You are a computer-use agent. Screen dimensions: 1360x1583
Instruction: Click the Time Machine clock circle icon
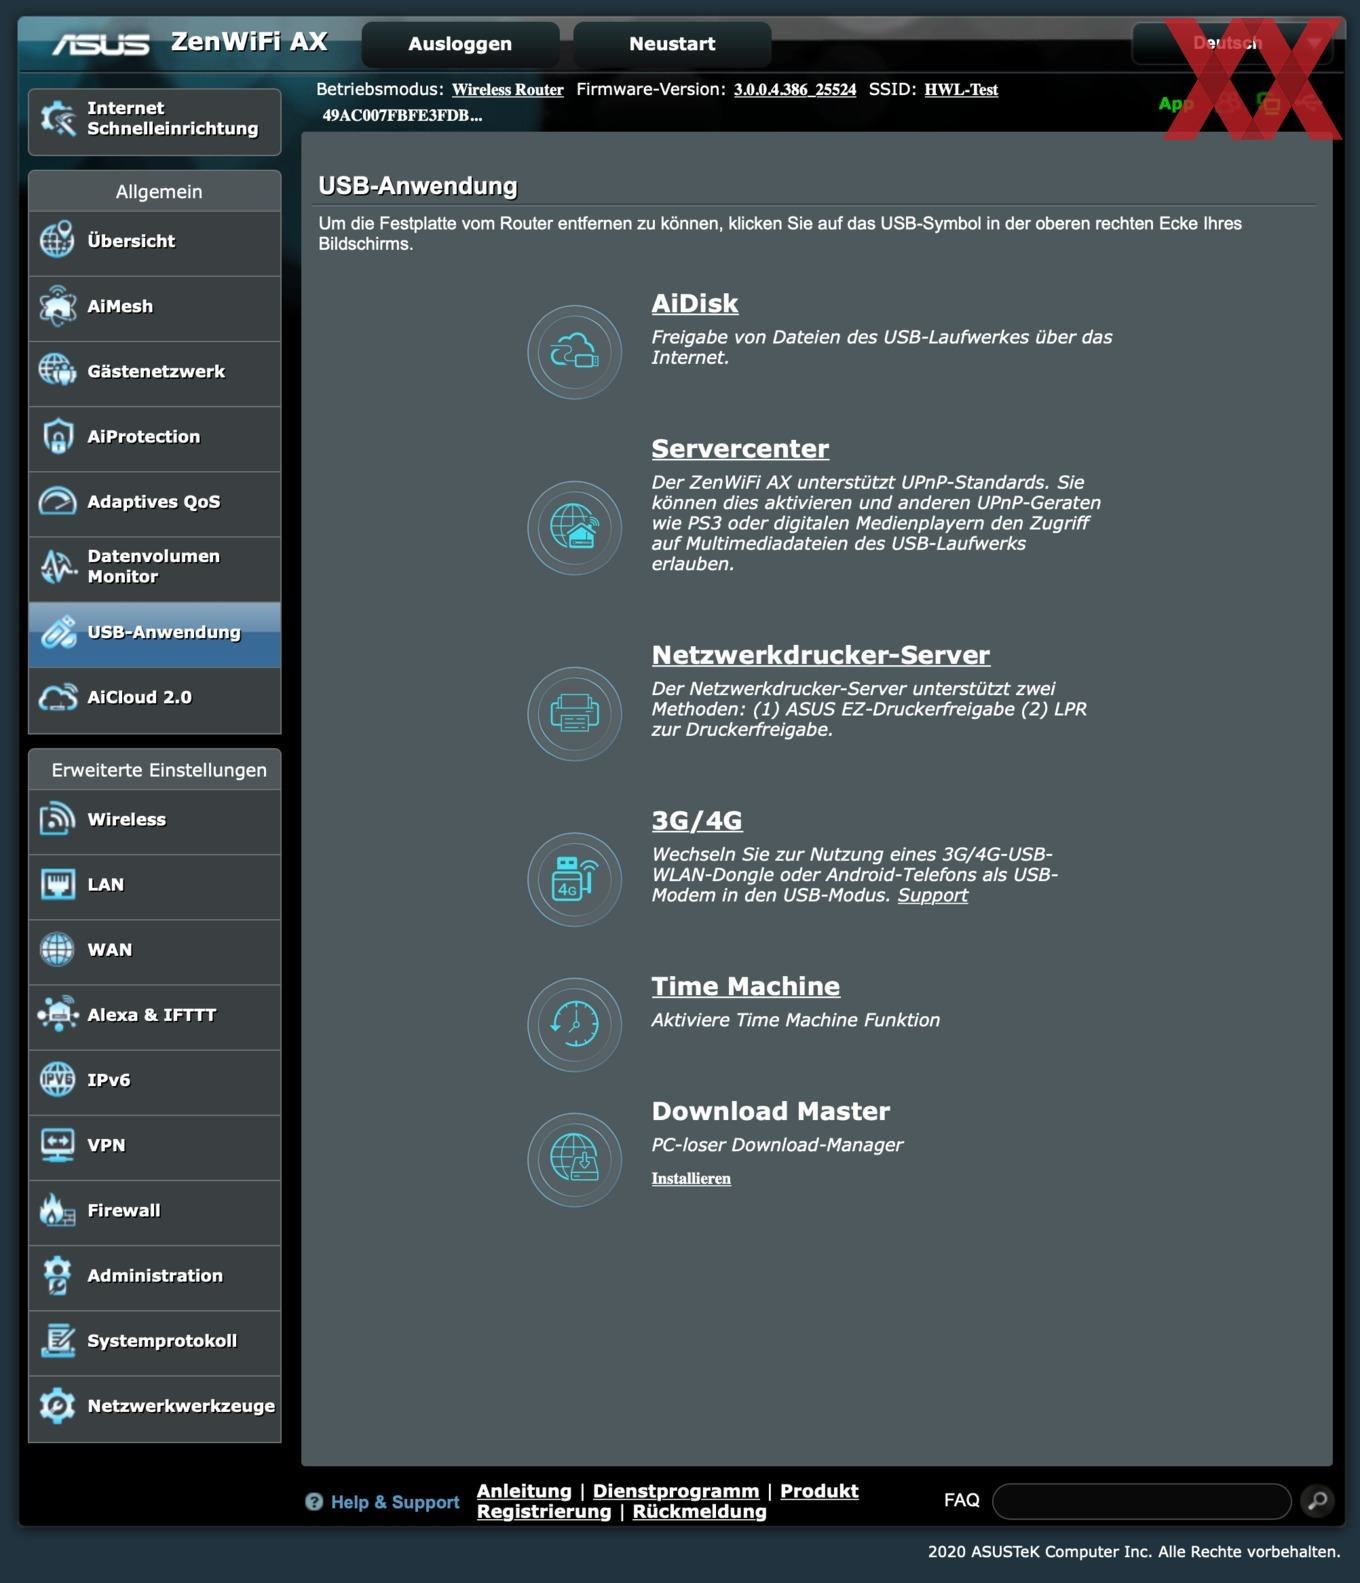click(x=575, y=1024)
